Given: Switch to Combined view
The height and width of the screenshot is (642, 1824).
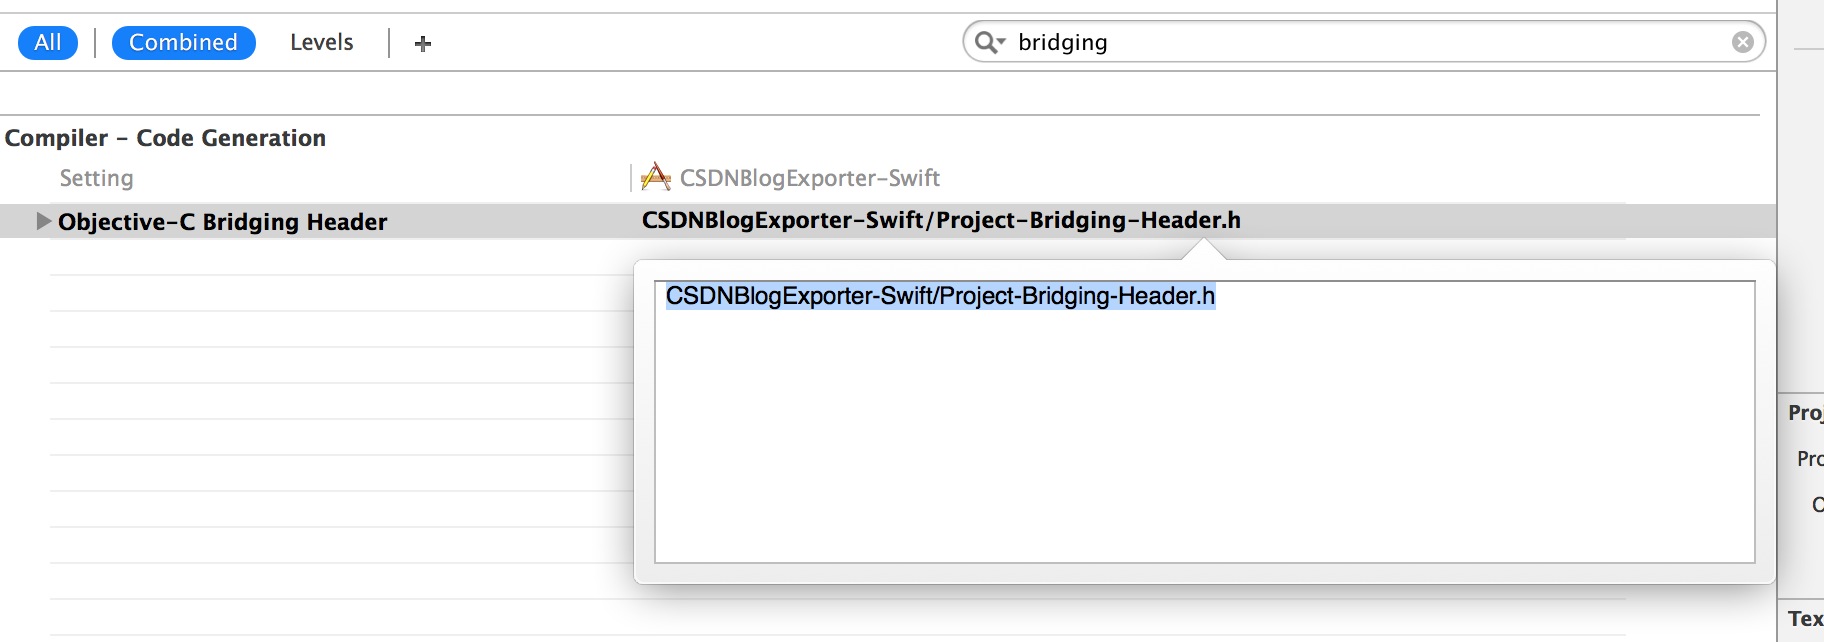Looking at the screenshot, I should [183, 42].
